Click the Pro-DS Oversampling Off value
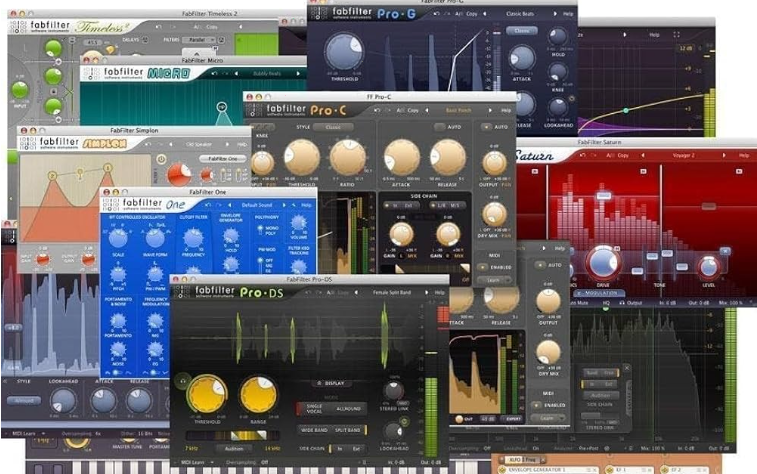The image size is (757, 474). click(x=265, y=462)
